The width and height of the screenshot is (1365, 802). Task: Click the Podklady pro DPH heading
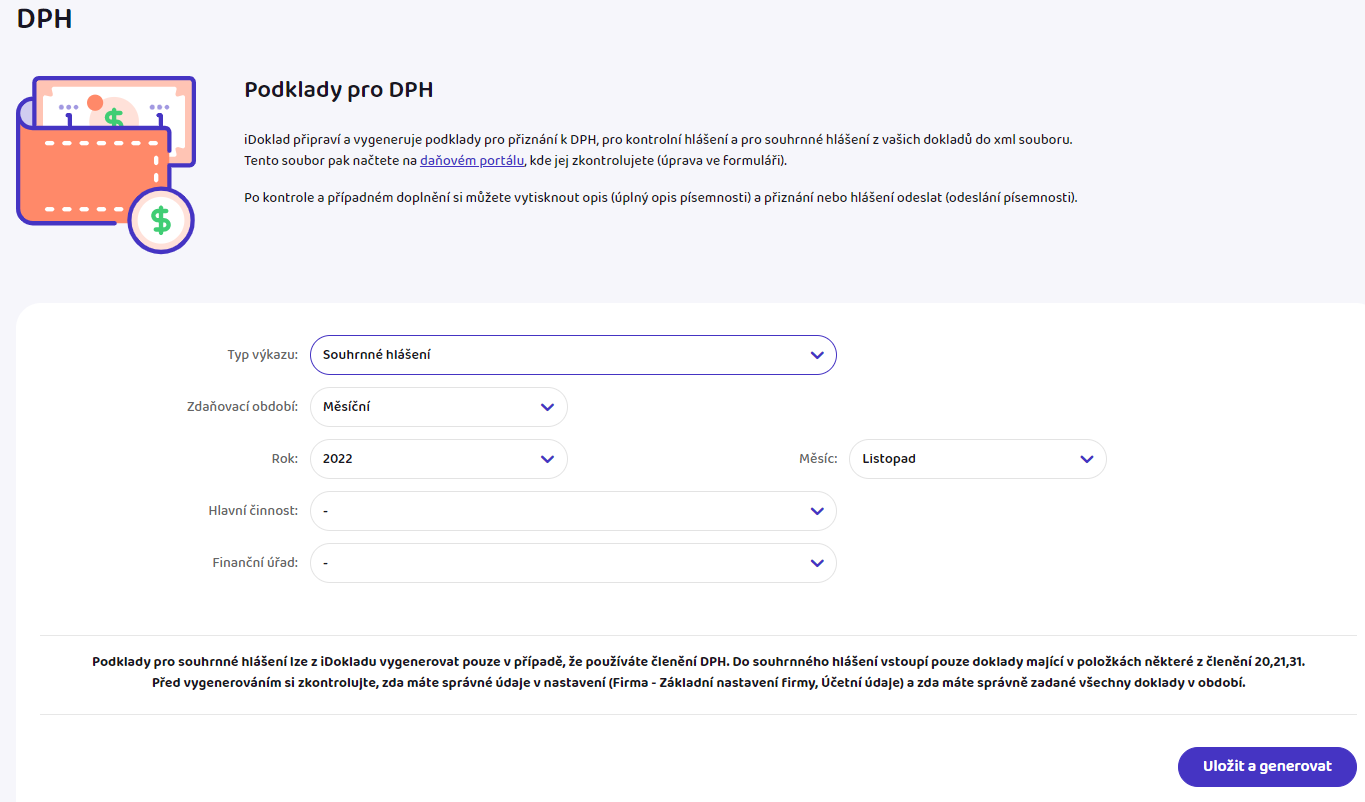pos(339,90)
